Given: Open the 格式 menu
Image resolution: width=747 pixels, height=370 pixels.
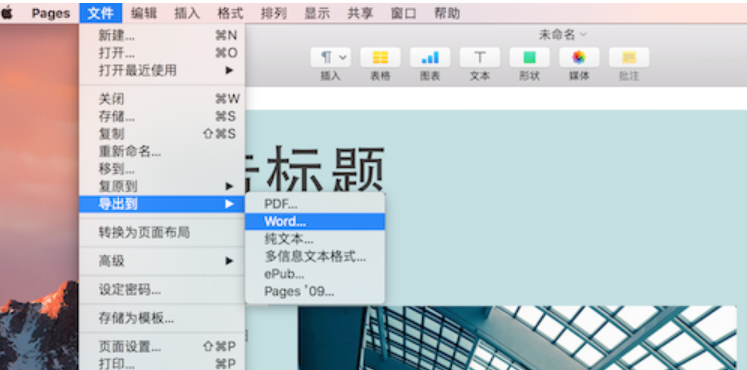Looking at the screenshot, I should 230,13.
